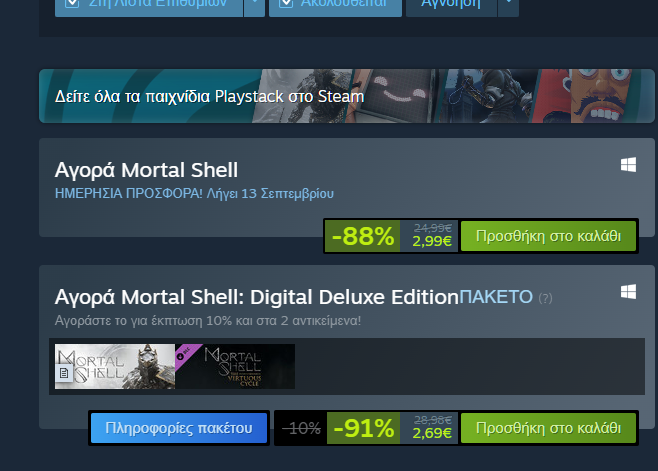The image size is (658, 471).
Task: Click the document icon on the thumbnail
Action: (x=64, y=373)
